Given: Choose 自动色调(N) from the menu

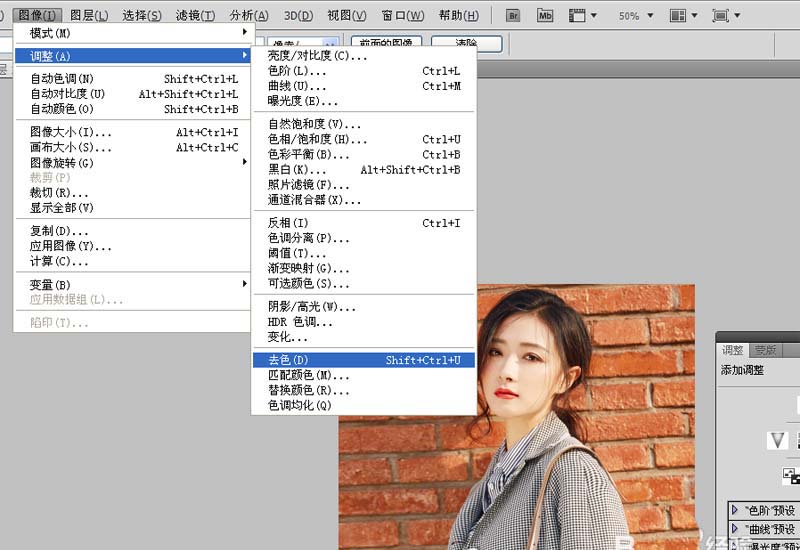Looking at the screenshot, I should pos(132,79).
